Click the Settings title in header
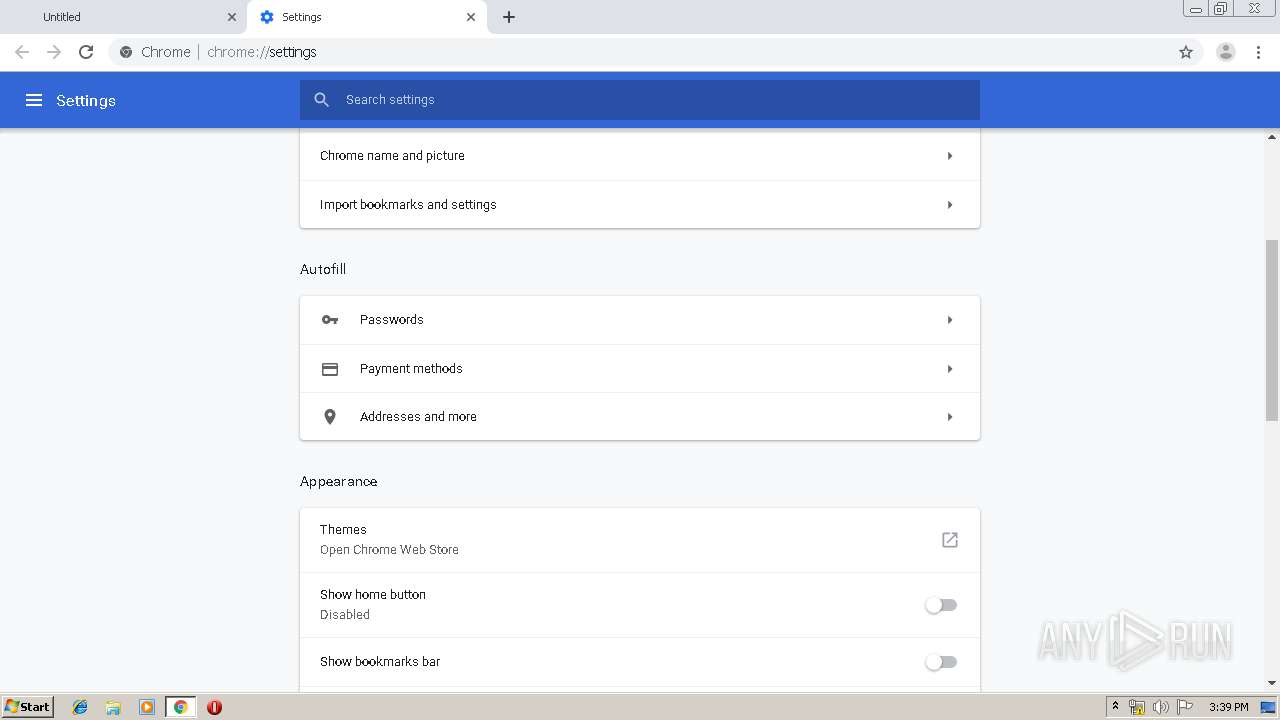This screenshot has height=720, width=1280. (86, 101)
